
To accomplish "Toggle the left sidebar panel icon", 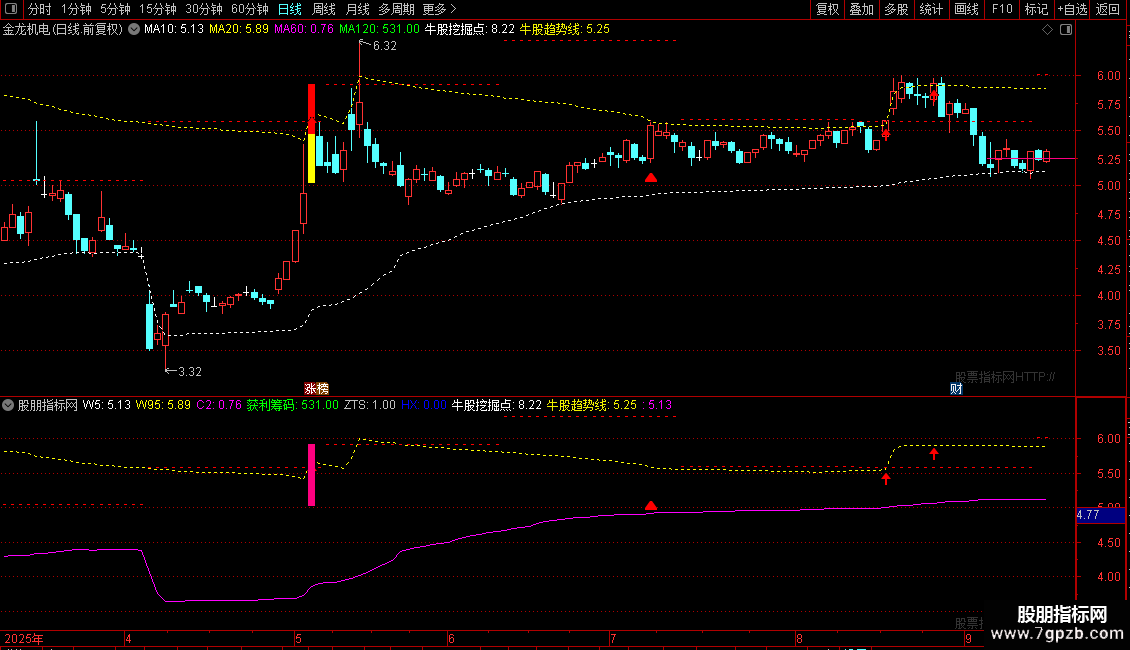I will [x=11, y=9].
